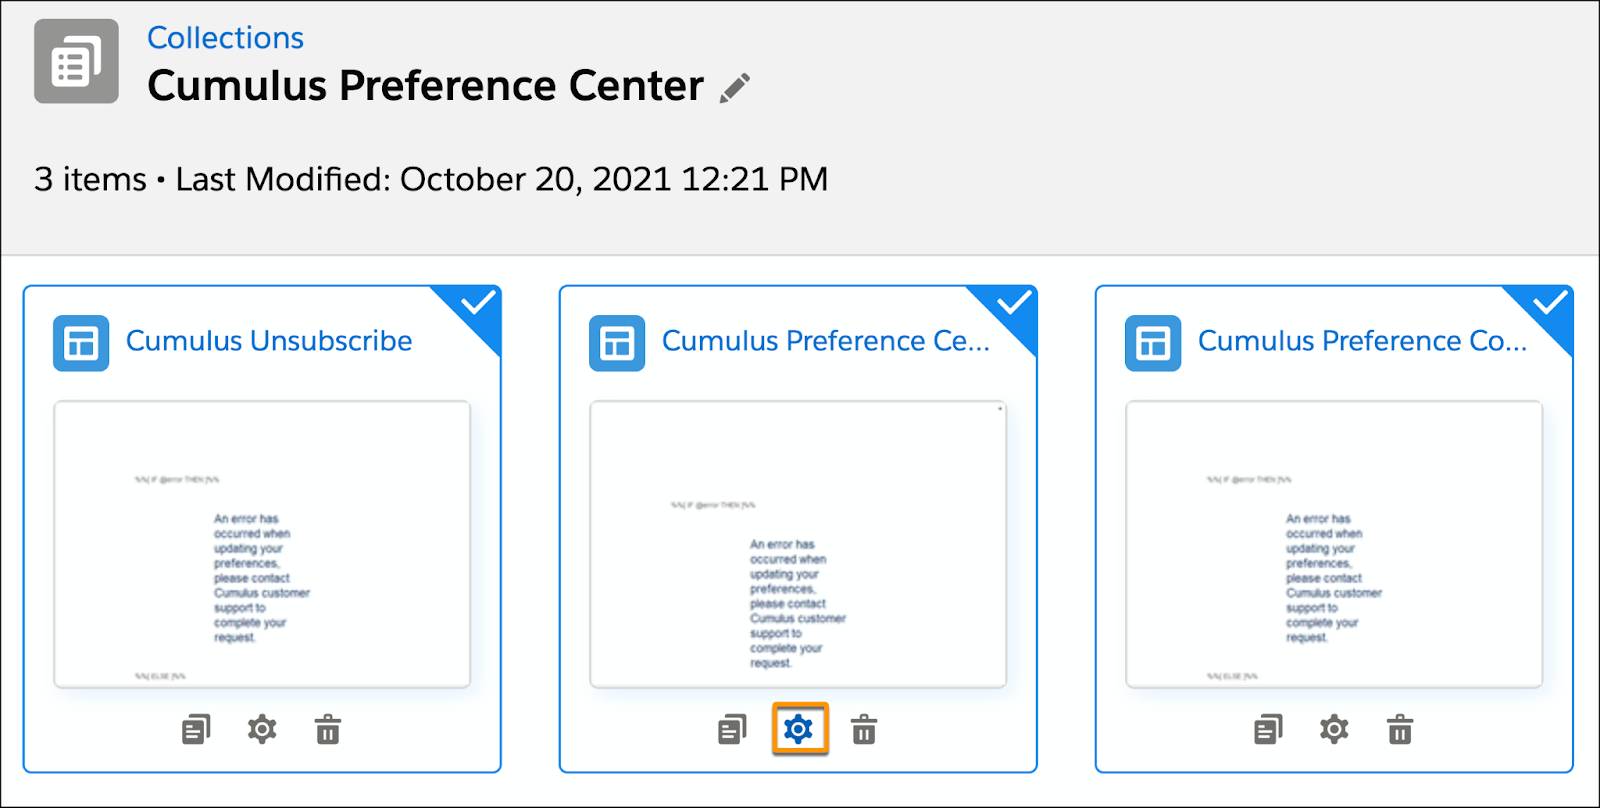Open settings for Cumulus Preference Confirmation
This screenshot has height=808, width=1600.
point(1334,730)
